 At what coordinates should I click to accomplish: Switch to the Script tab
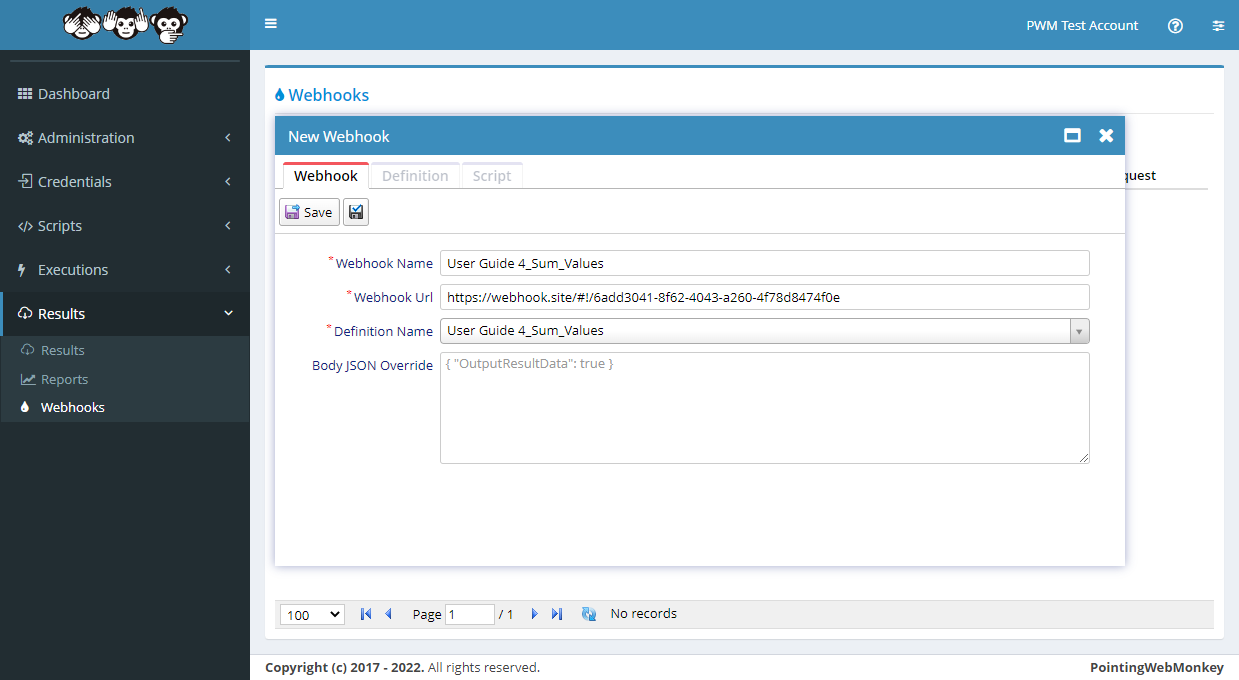[x=491, y=176]
